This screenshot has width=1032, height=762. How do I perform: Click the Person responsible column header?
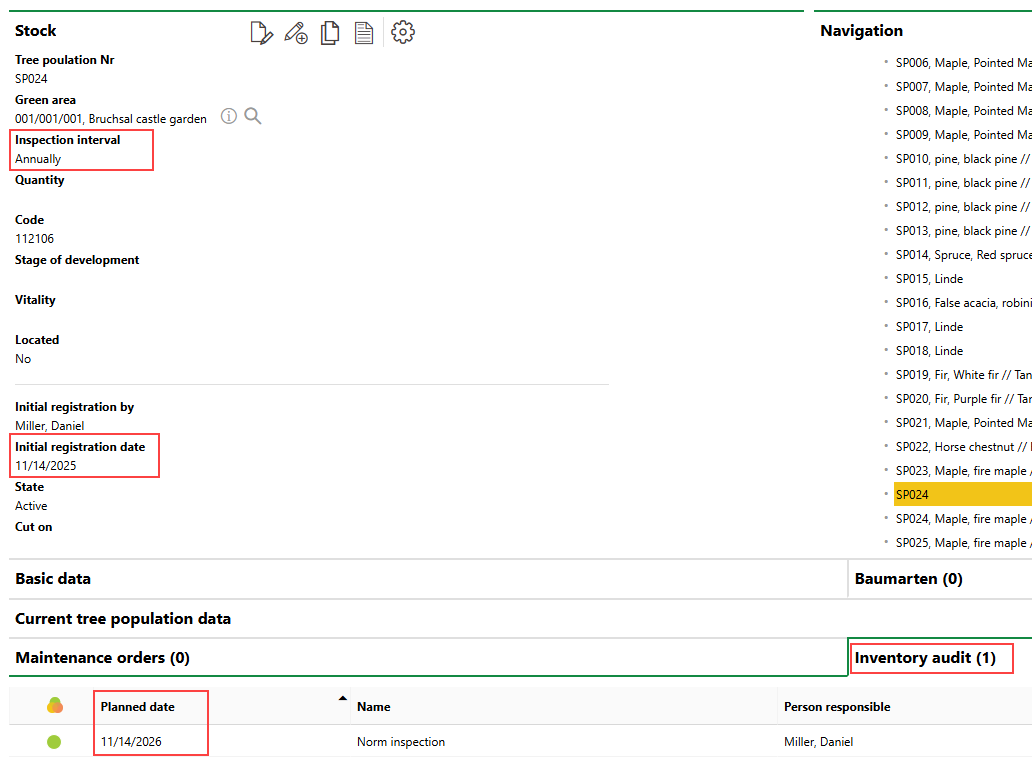tap(837, 707)
